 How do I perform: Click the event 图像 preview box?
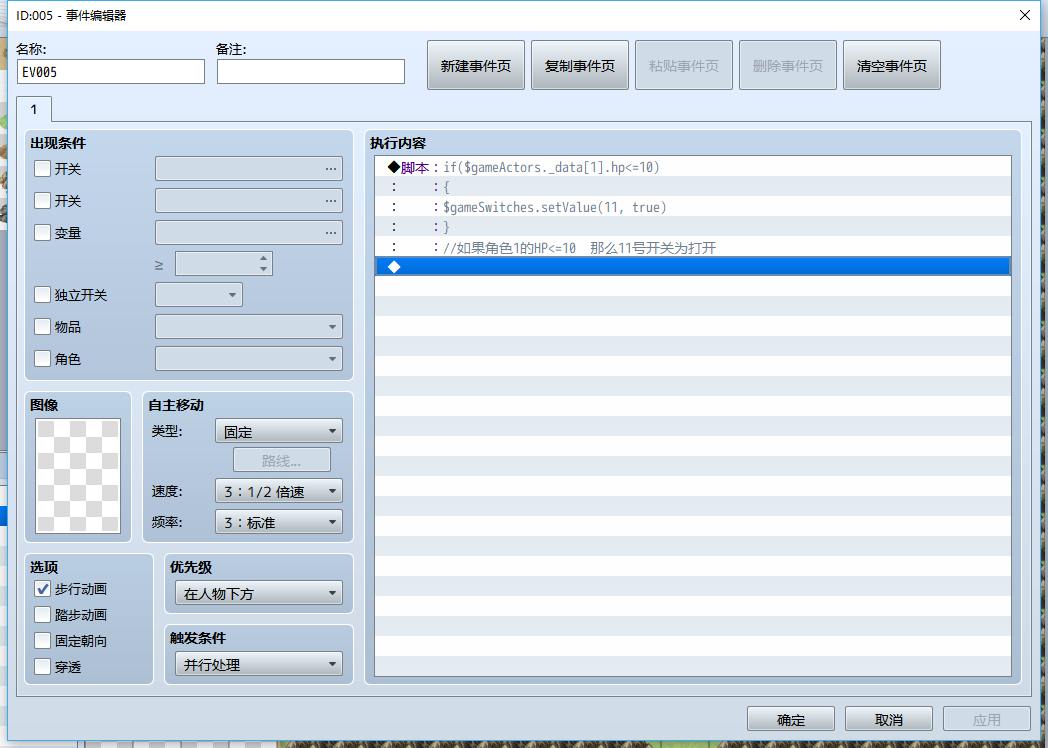point(78,476)
